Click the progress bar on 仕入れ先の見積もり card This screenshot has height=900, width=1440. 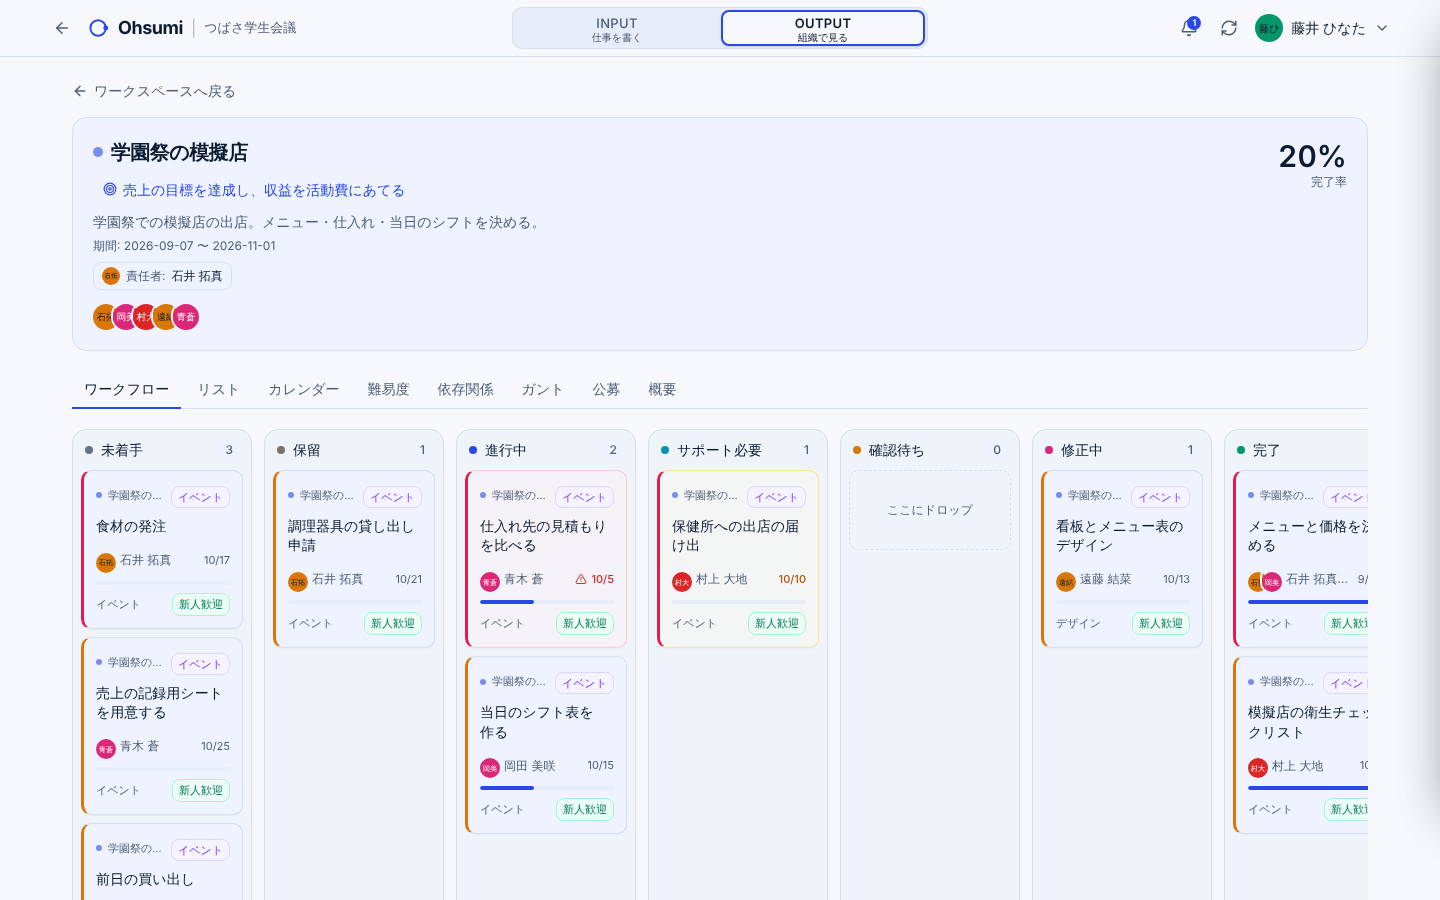point(546,602)
